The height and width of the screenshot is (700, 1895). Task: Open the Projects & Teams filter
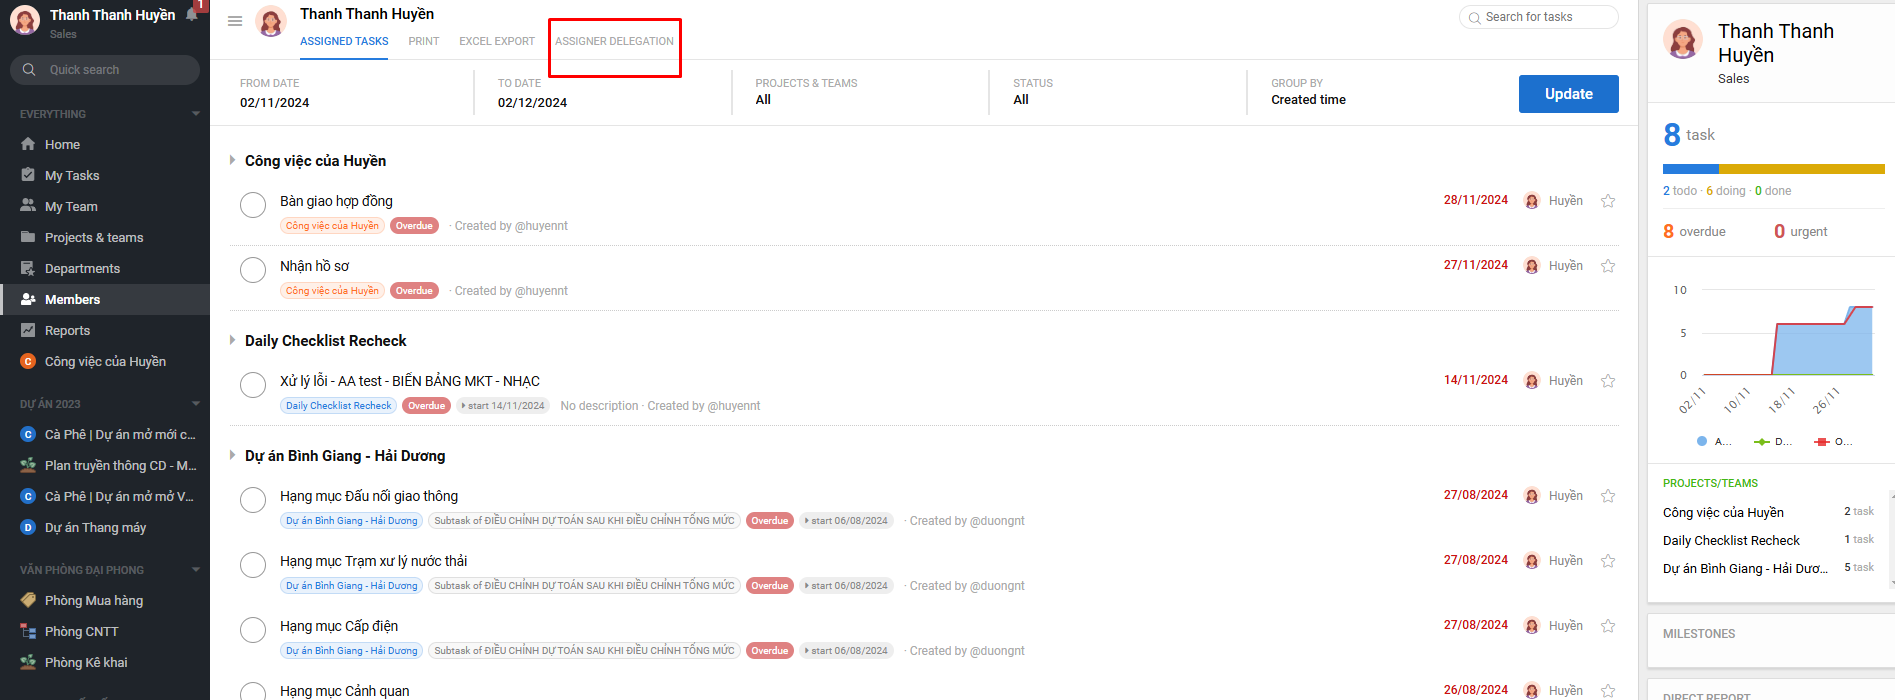click(860, 92)
